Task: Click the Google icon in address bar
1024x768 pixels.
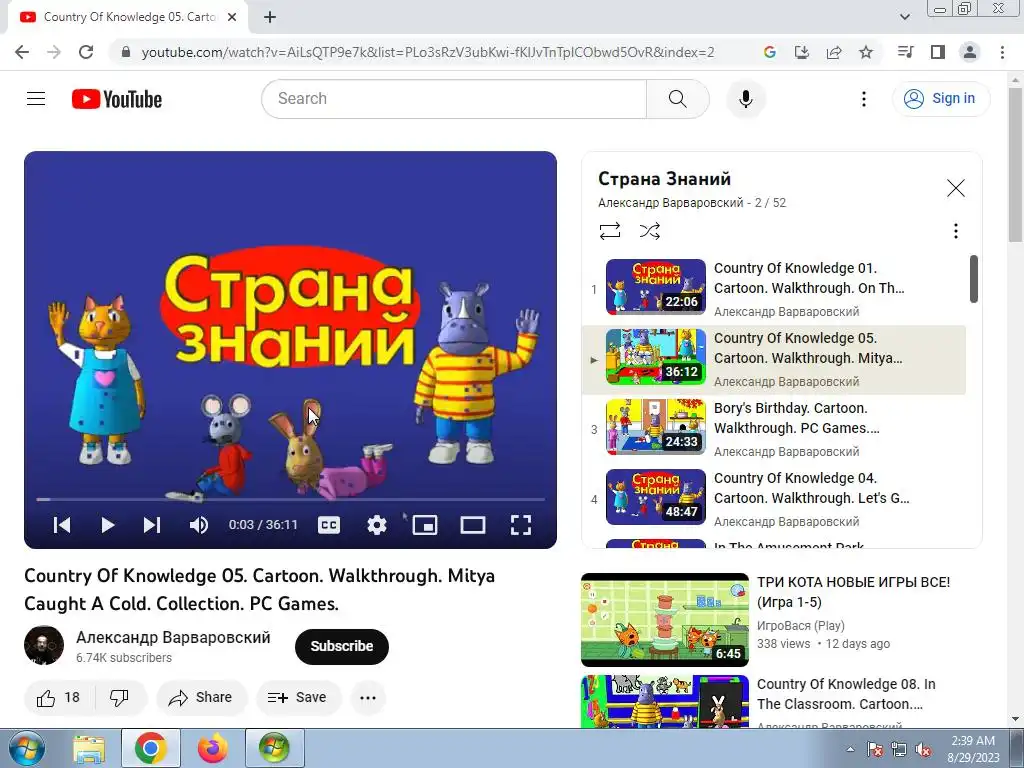Action: (769, 52)
